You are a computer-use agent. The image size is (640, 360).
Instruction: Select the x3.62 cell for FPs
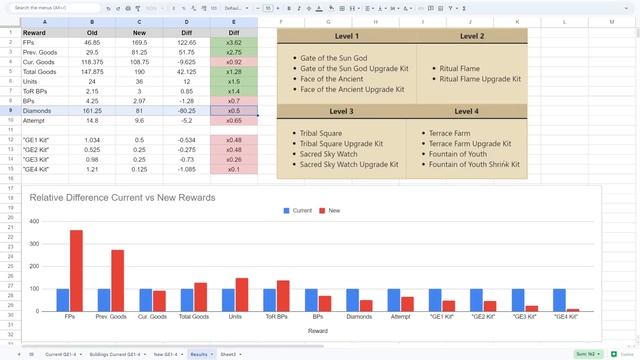[x=234, y=42]
